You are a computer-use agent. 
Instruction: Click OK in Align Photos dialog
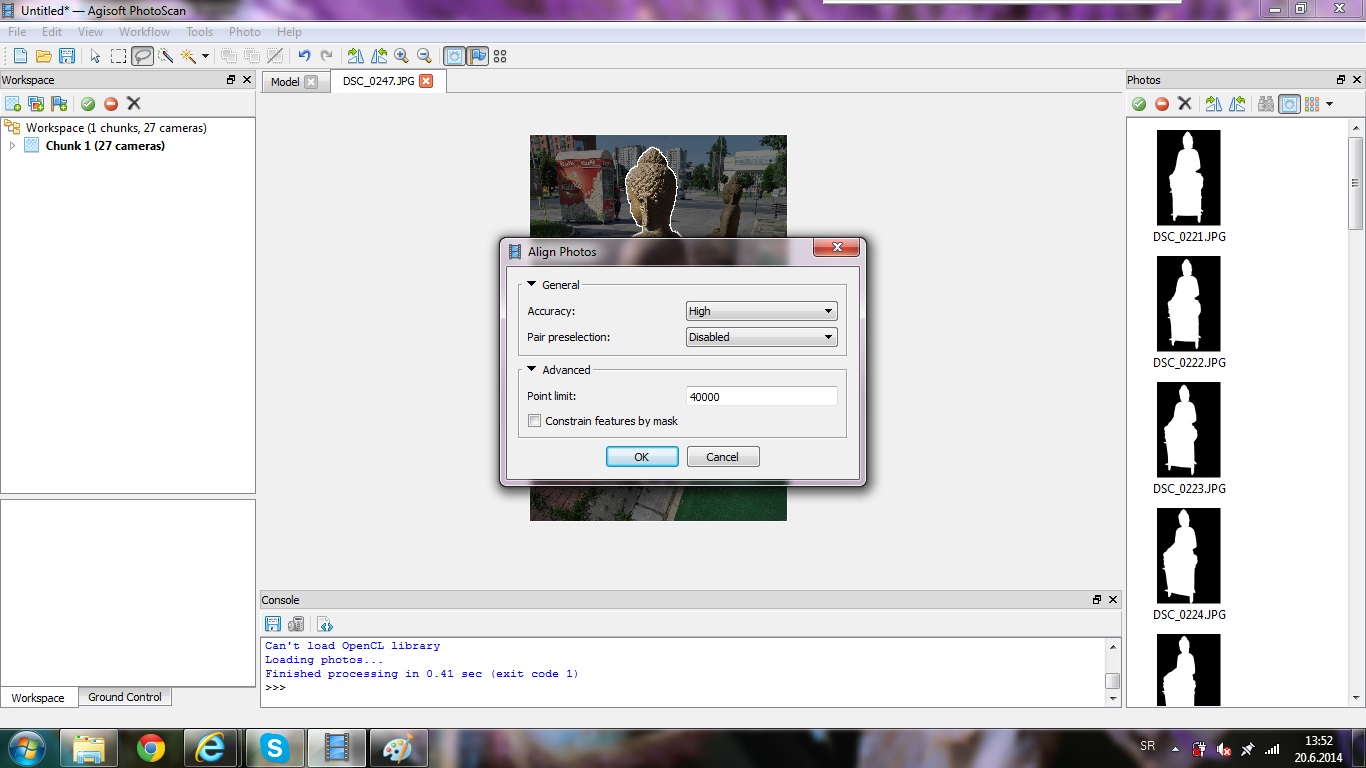pyautogui.click(x=642, y=457)
